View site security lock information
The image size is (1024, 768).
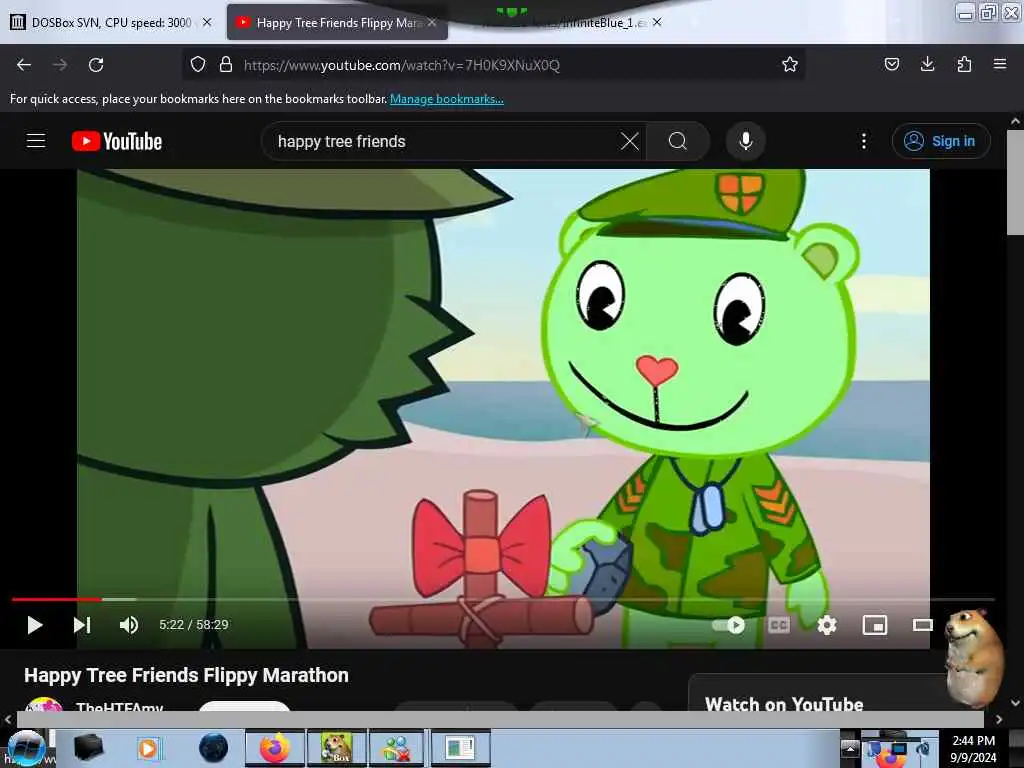click(x=226, y=65)
